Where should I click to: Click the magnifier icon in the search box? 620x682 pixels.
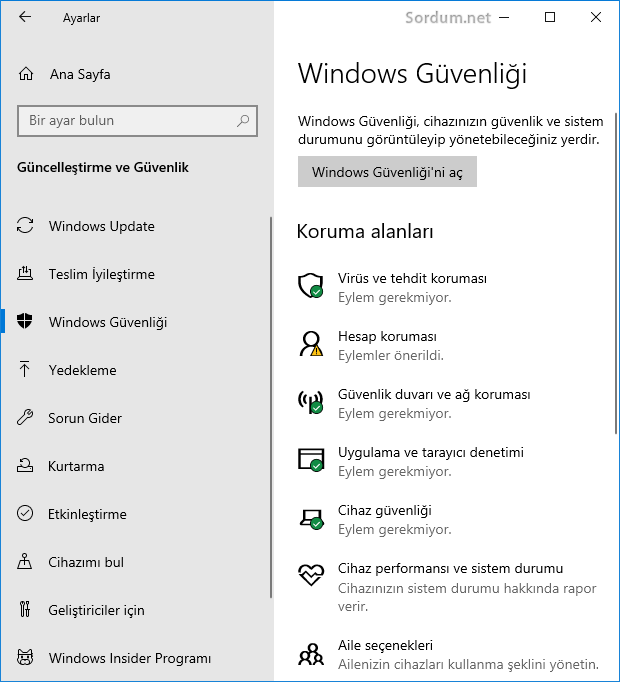243,120
